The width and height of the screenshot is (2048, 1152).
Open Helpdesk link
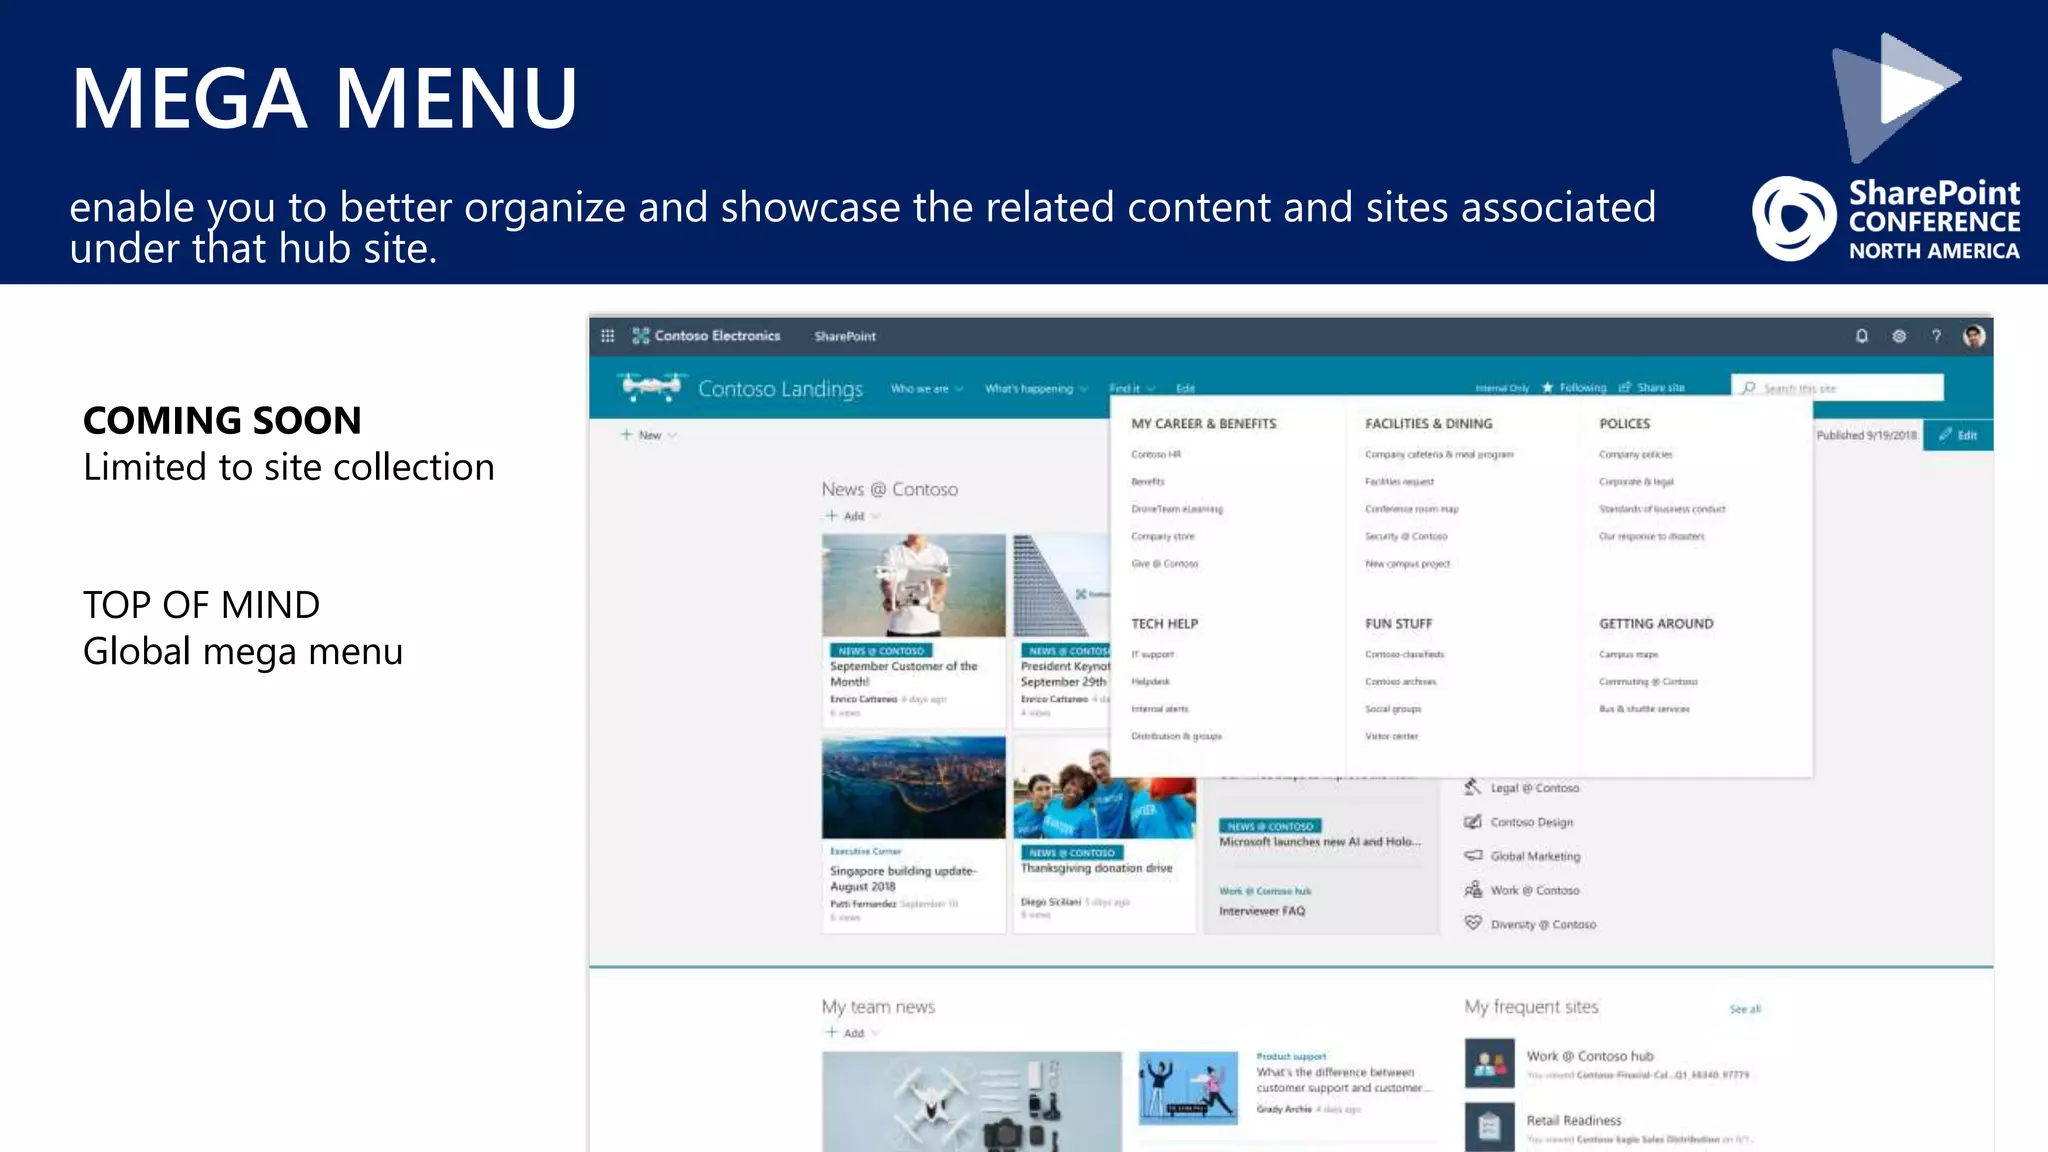click(1150, 681)
